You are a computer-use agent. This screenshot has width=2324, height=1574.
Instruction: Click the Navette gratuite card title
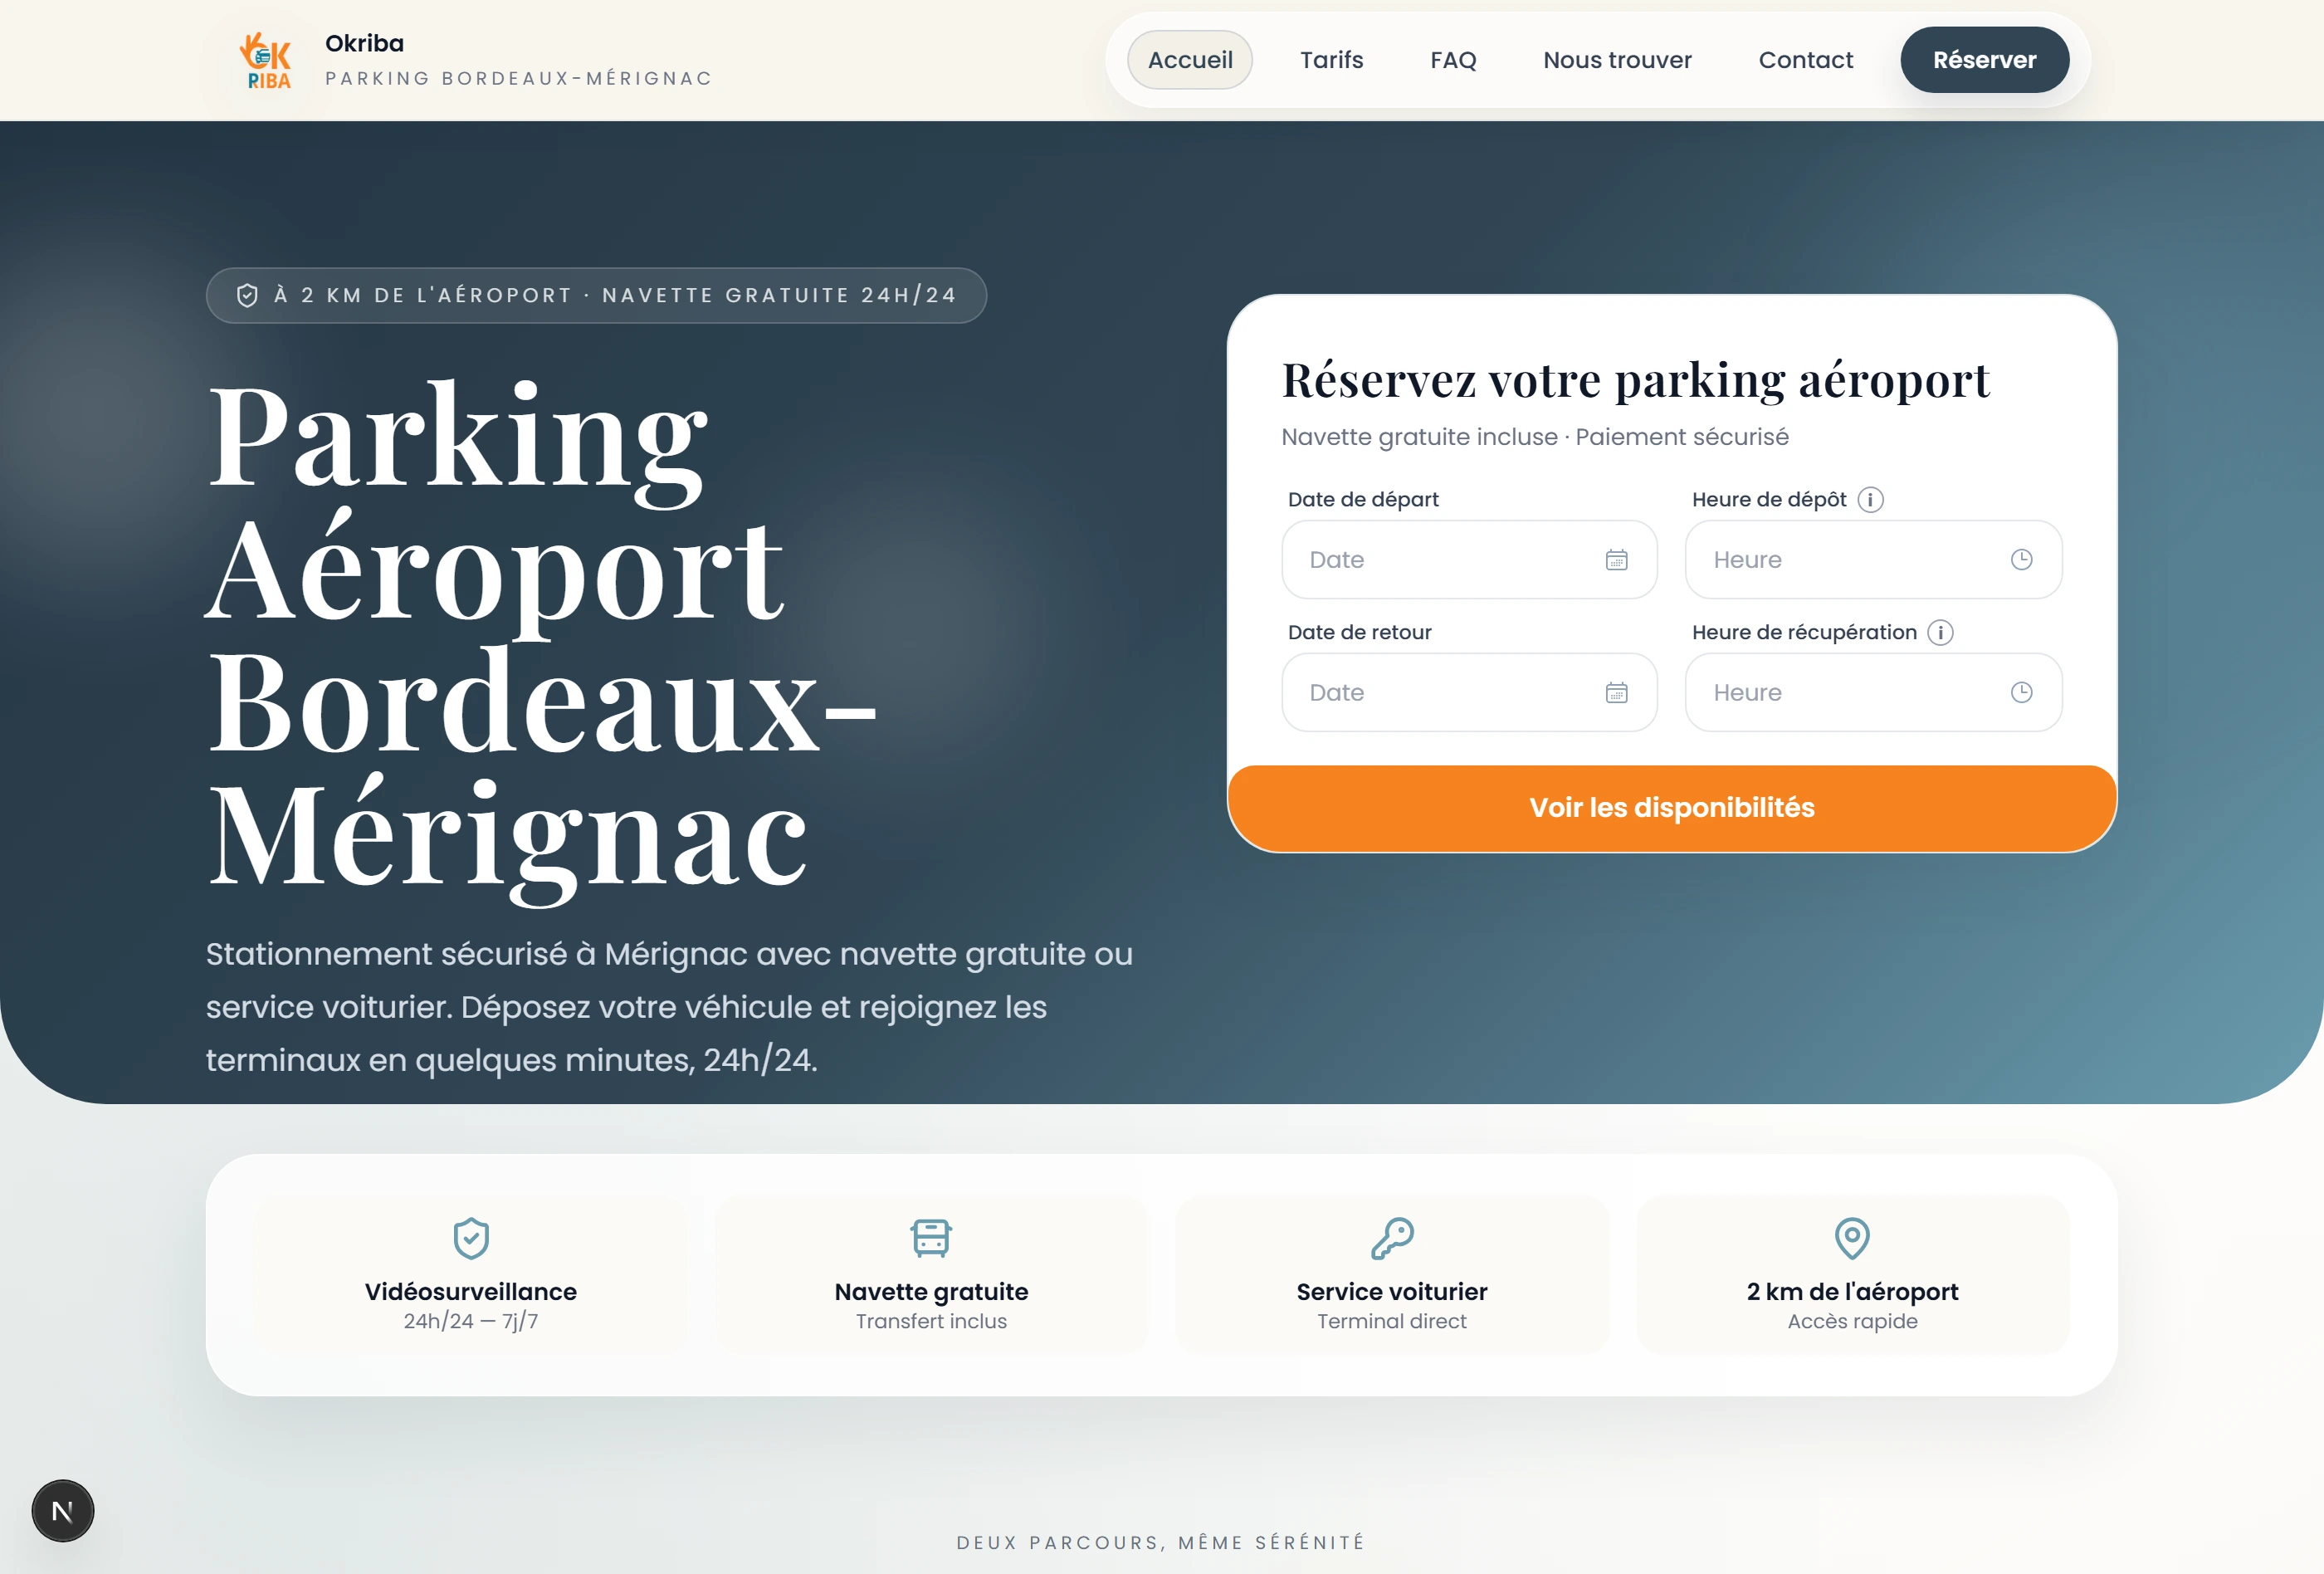(x=931, y=1292)
